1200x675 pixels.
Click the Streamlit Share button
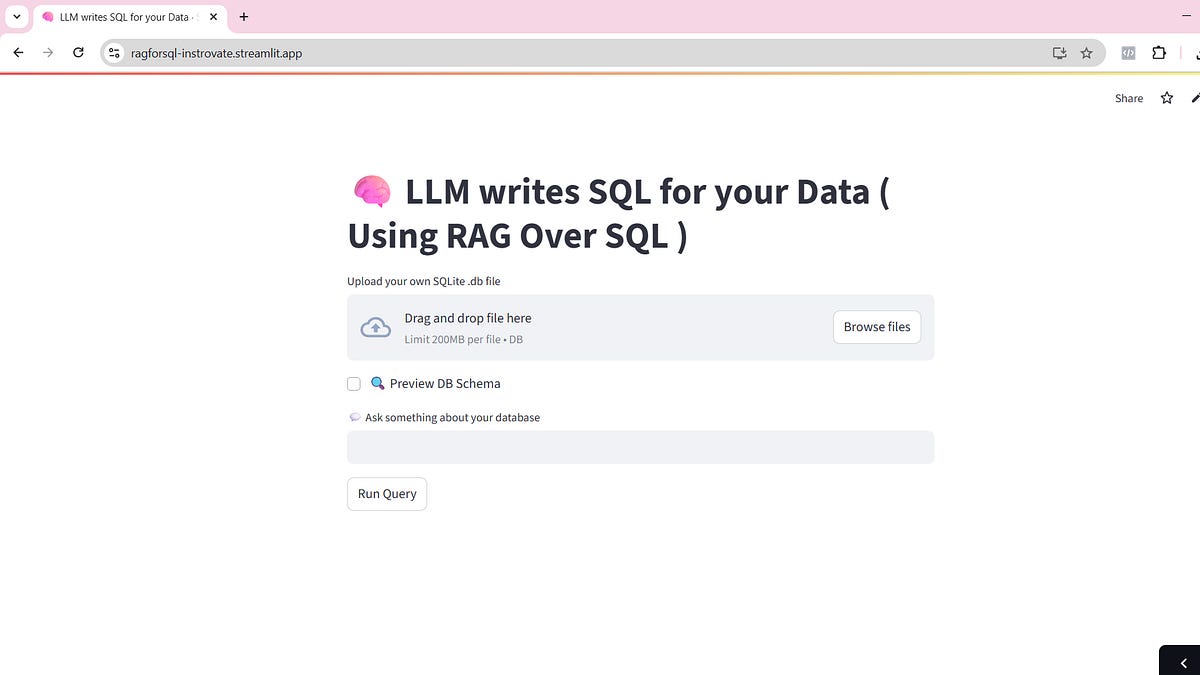coord(1129,98)
